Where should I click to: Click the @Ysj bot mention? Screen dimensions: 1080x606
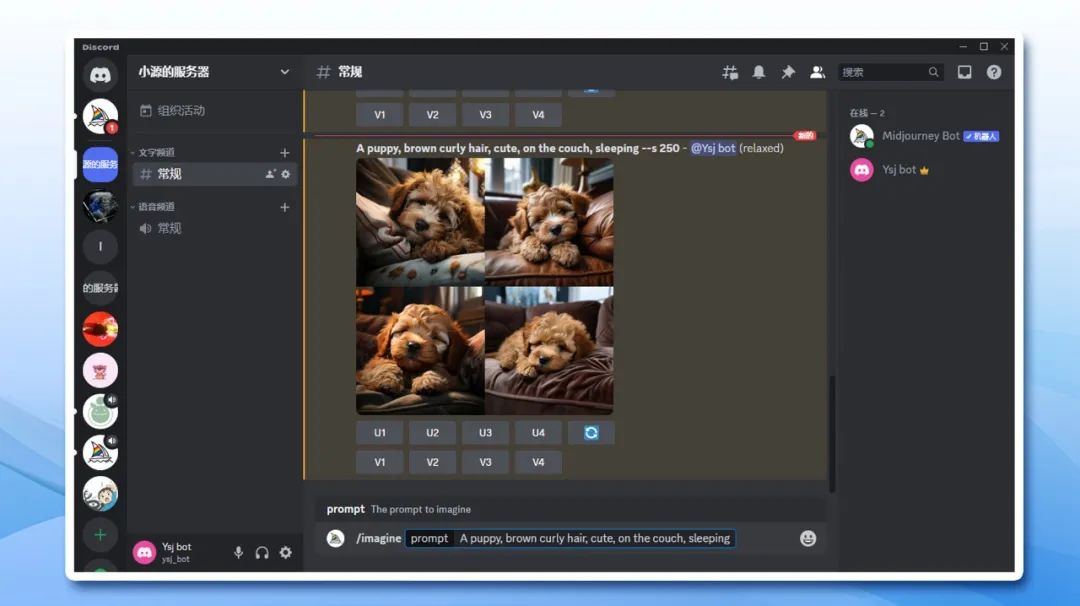pos(713,148)
